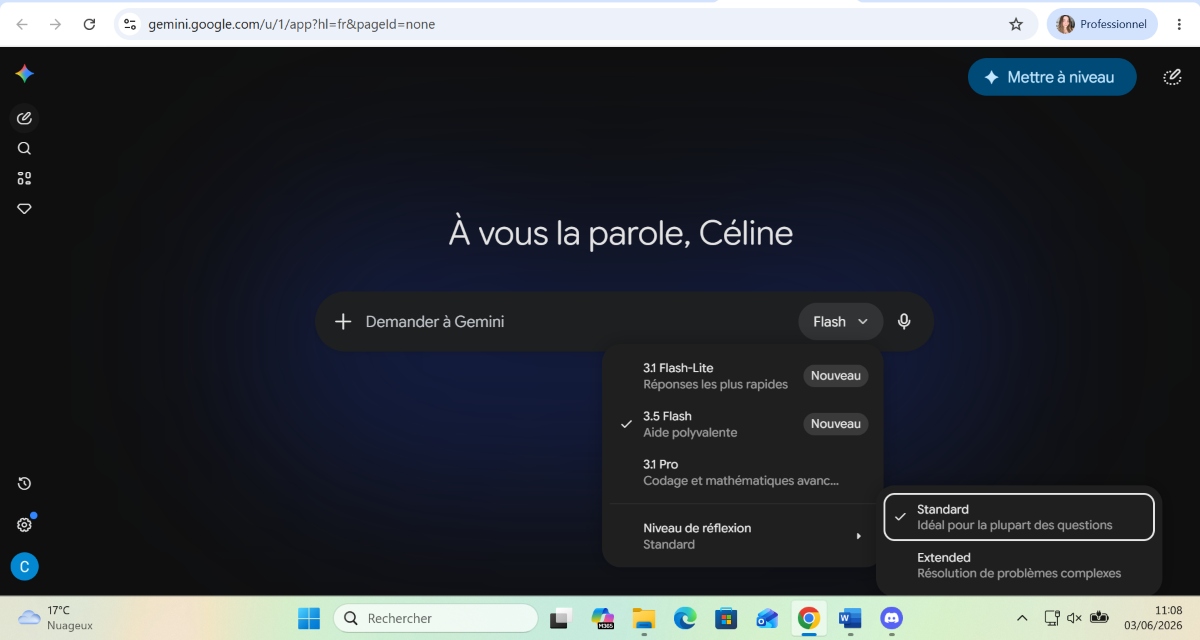Open the Professionnel profile button

tap(1102, 24)
